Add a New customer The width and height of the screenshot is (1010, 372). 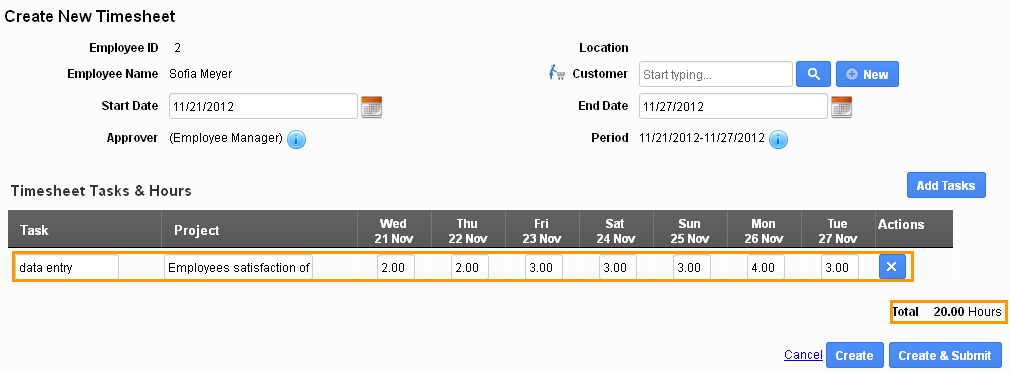[867, 74]
